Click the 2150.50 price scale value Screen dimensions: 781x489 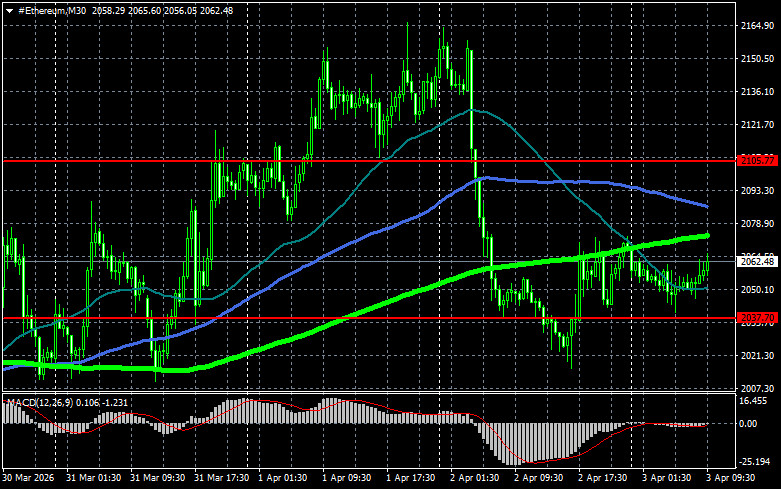tap(758, 58)
